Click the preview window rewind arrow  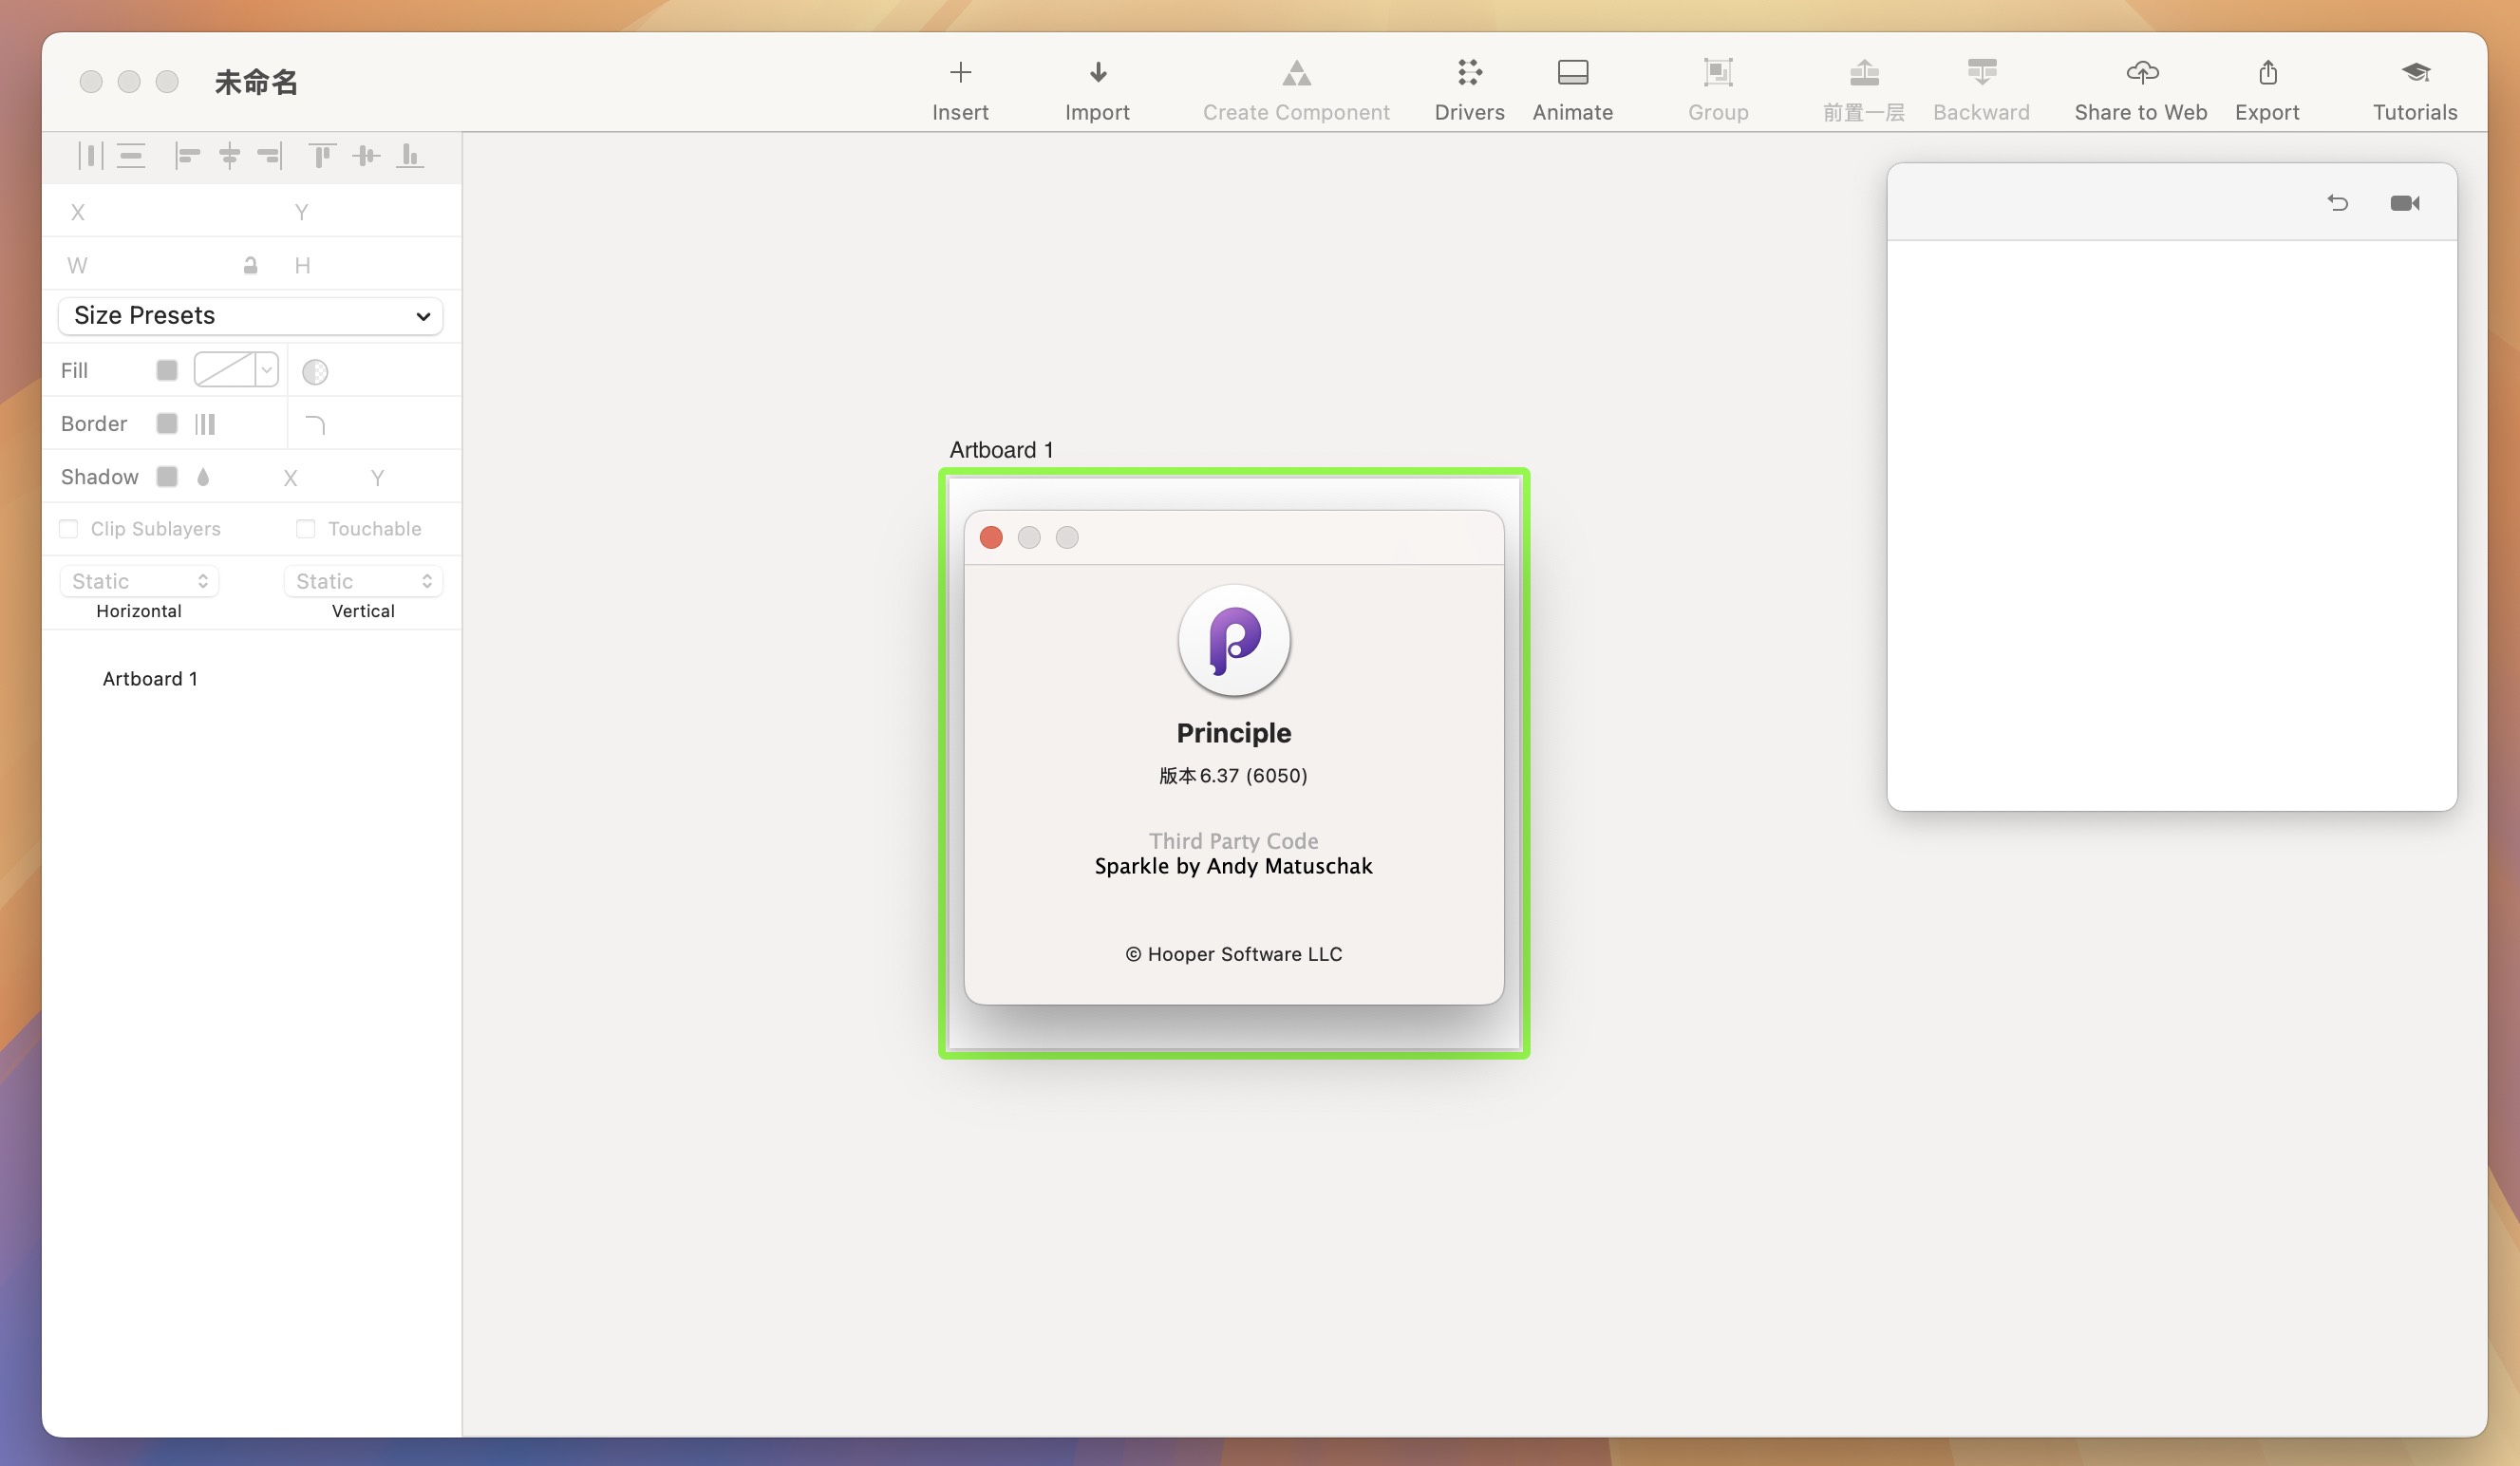pyautogui.click(x=2337, y=203)
